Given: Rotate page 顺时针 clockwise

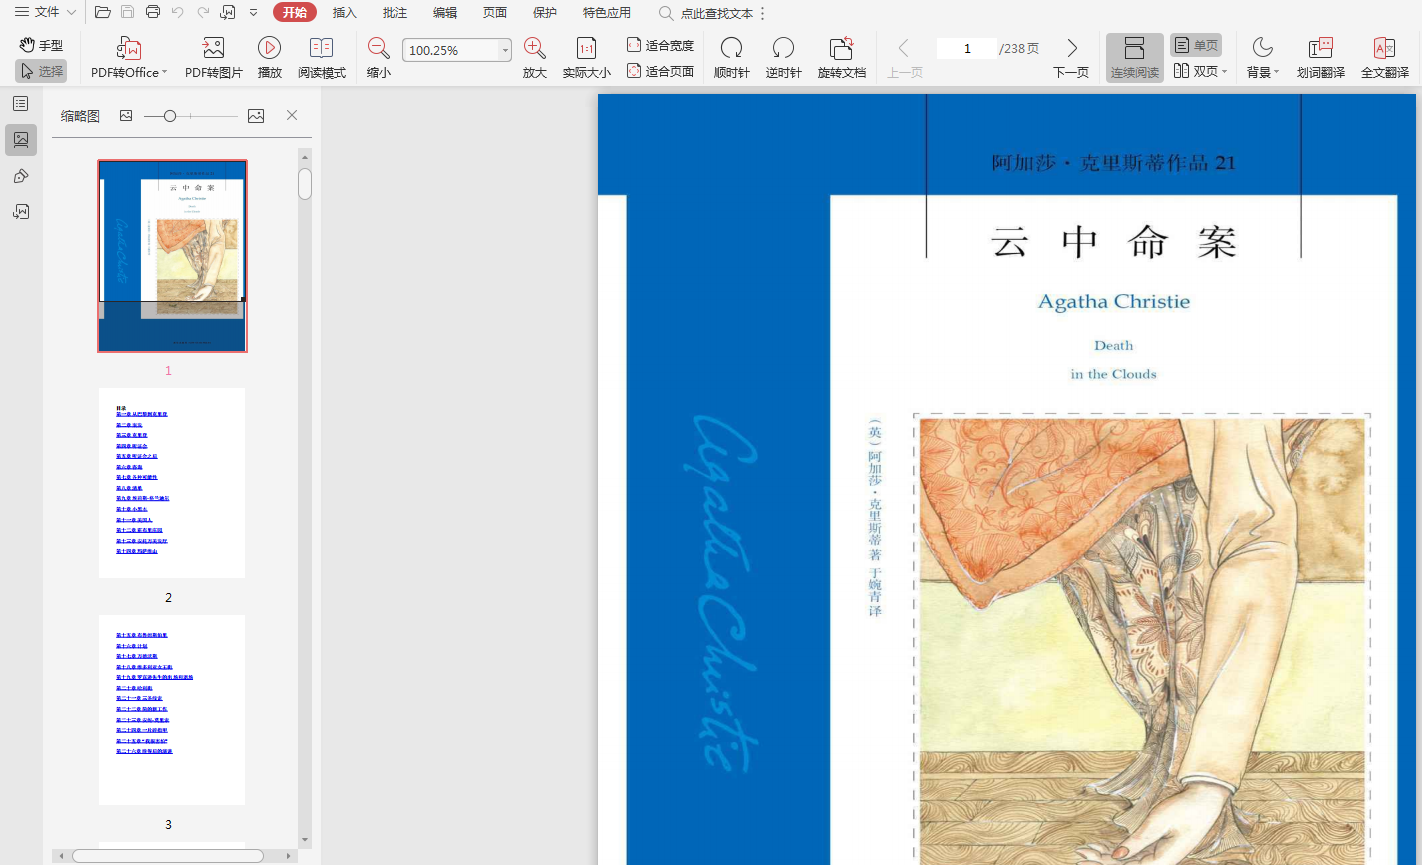Looking at the screenshot, I should tap(732, 57).
